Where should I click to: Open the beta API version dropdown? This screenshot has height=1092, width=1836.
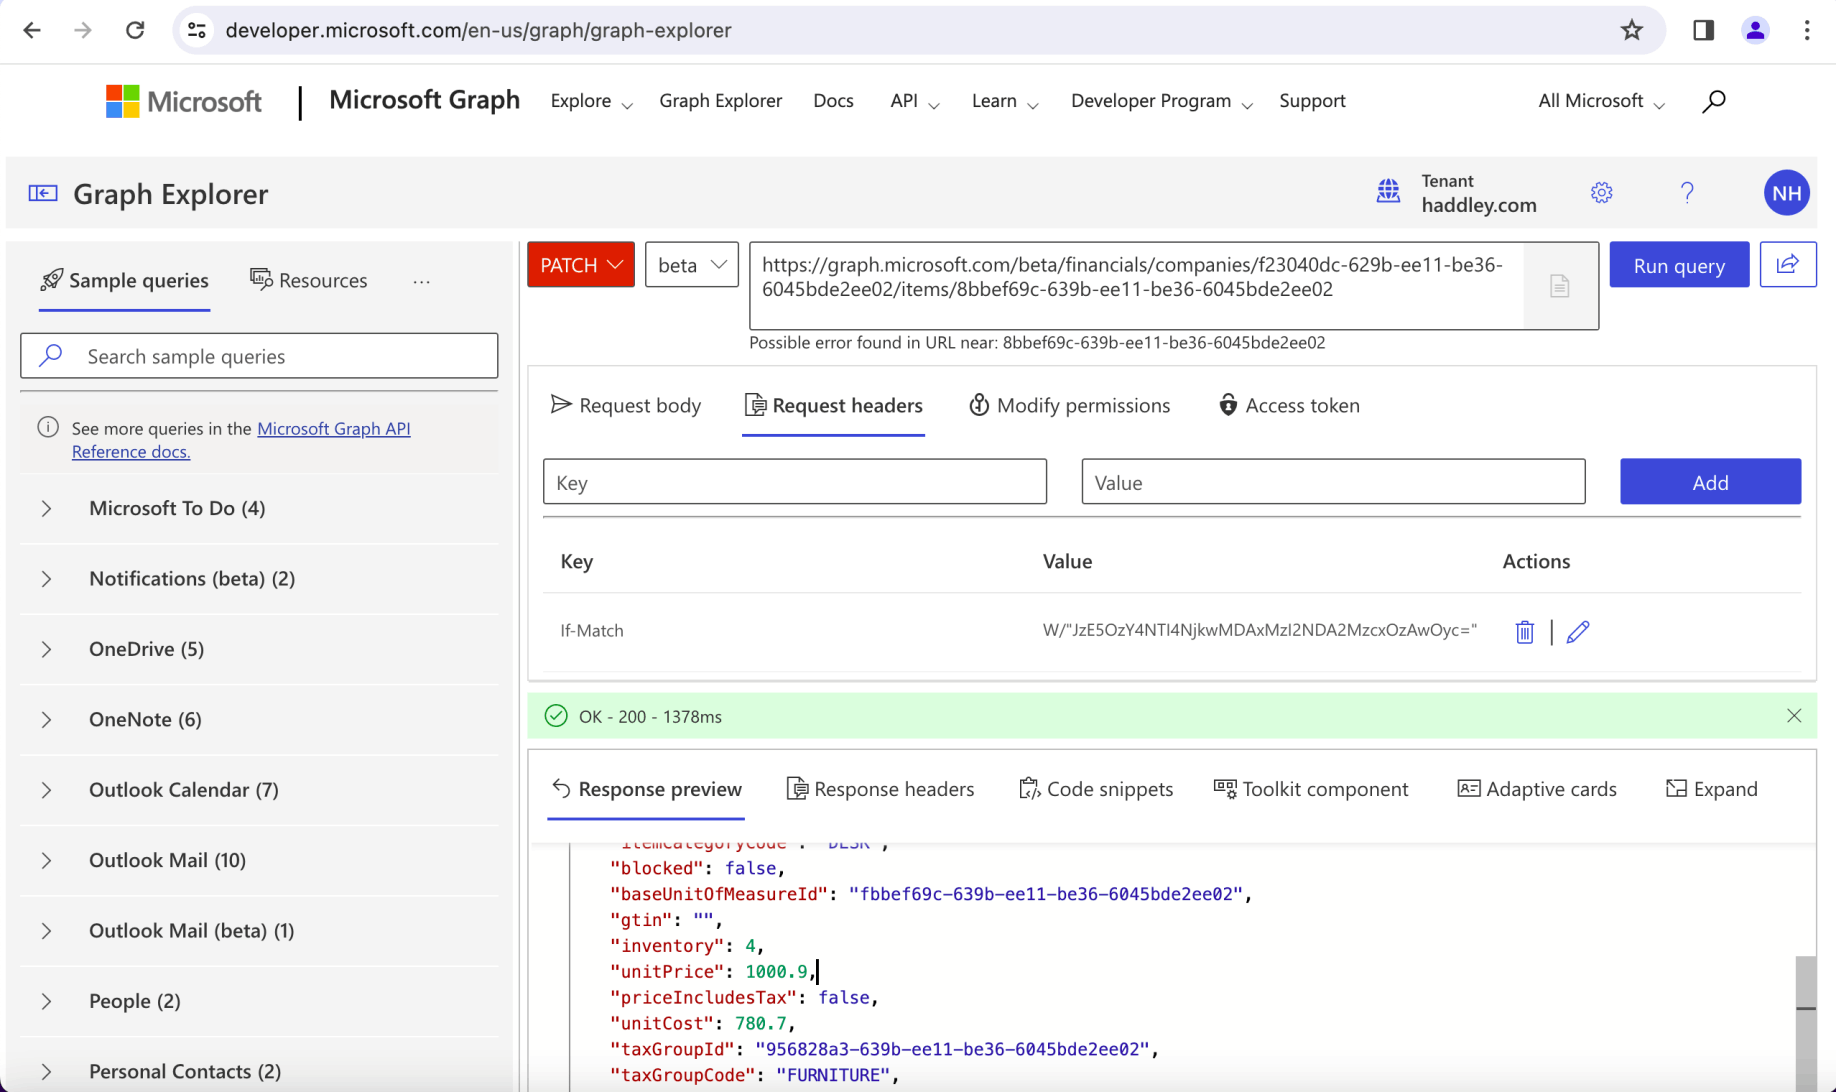[691, 265]
